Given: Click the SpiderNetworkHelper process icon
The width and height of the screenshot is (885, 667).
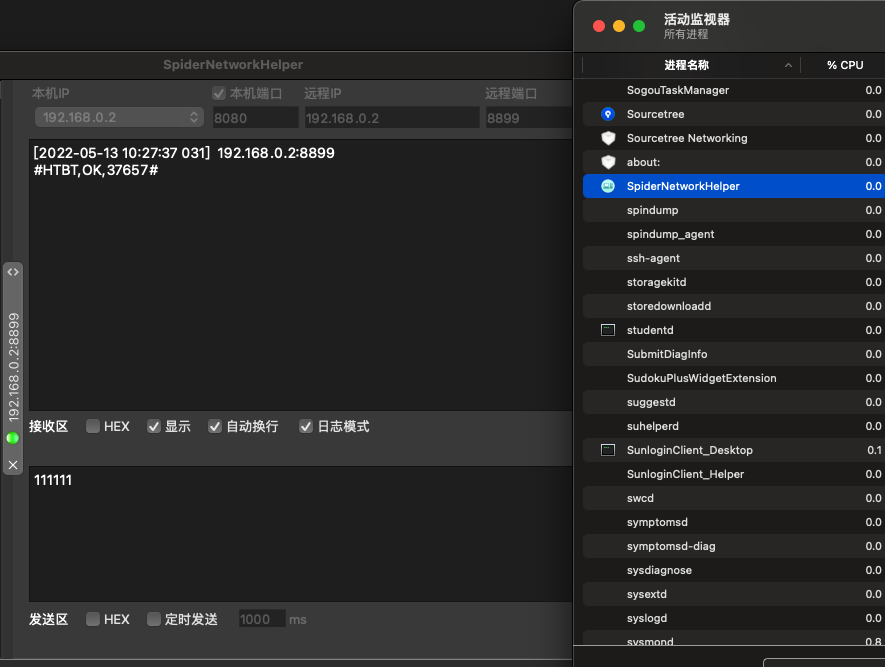Looking at the screenshot, I should click(x=608, y=186).
